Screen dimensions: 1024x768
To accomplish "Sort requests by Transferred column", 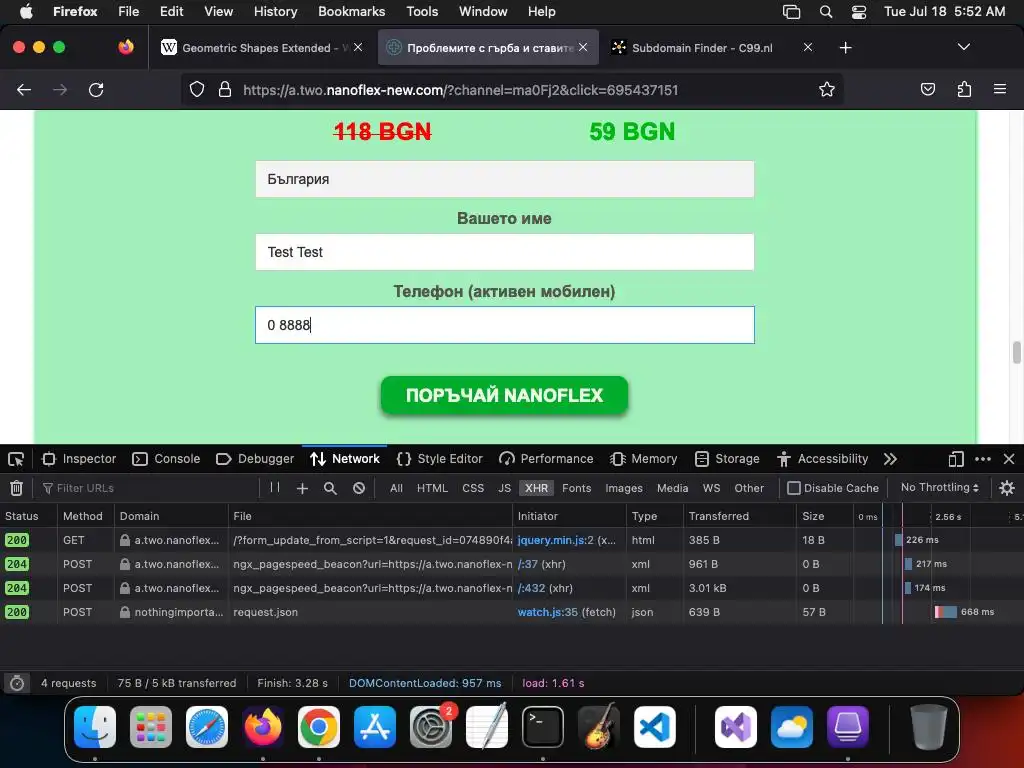I will click(x=739, y=516).
